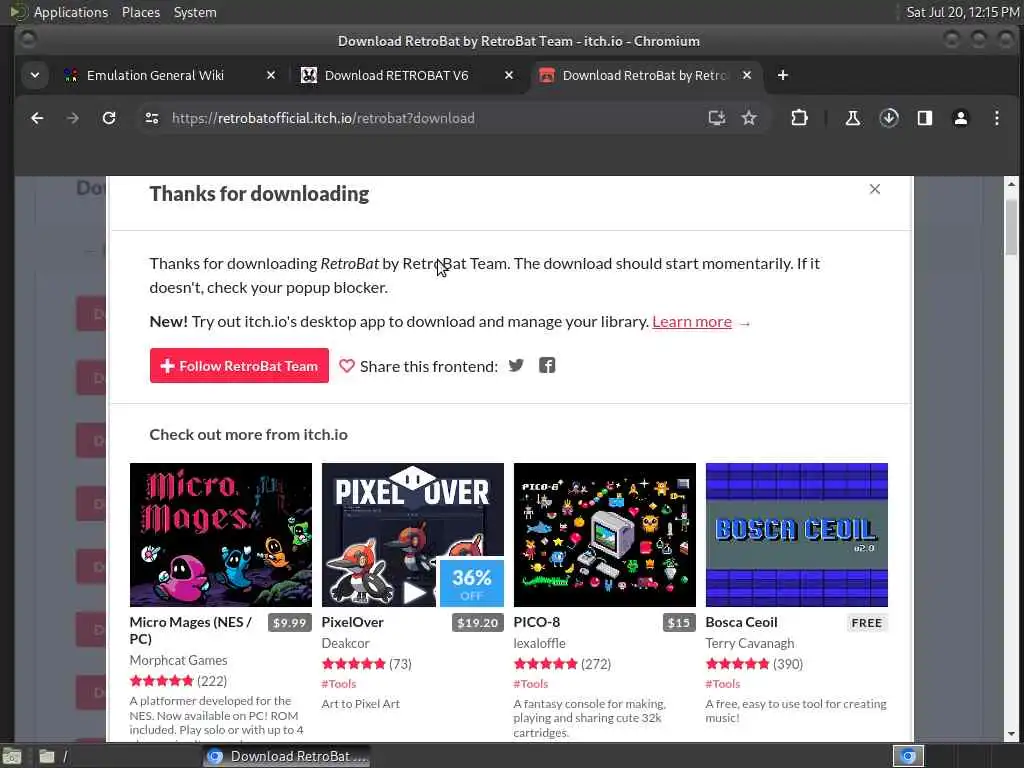
Task: Click #Tools tag under Bosca Ceoil
Action: (x=723, y=684)
